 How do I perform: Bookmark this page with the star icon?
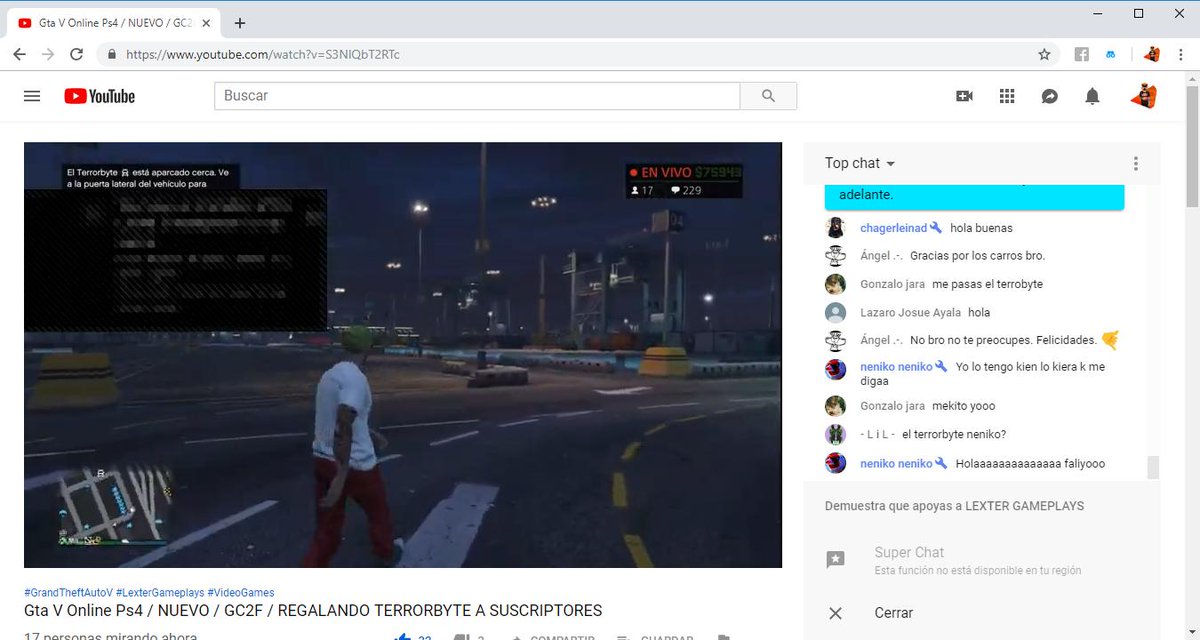click(1044, 54)
